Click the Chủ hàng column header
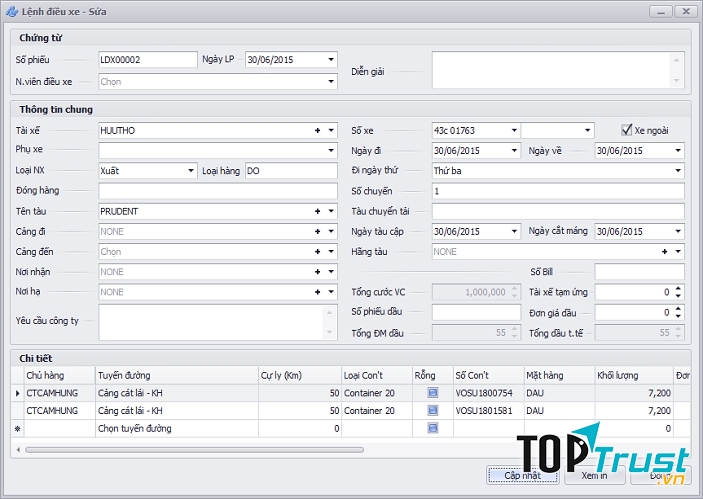Image resolution: width=703 pixels, height=499 pixels. coord(58,376)
